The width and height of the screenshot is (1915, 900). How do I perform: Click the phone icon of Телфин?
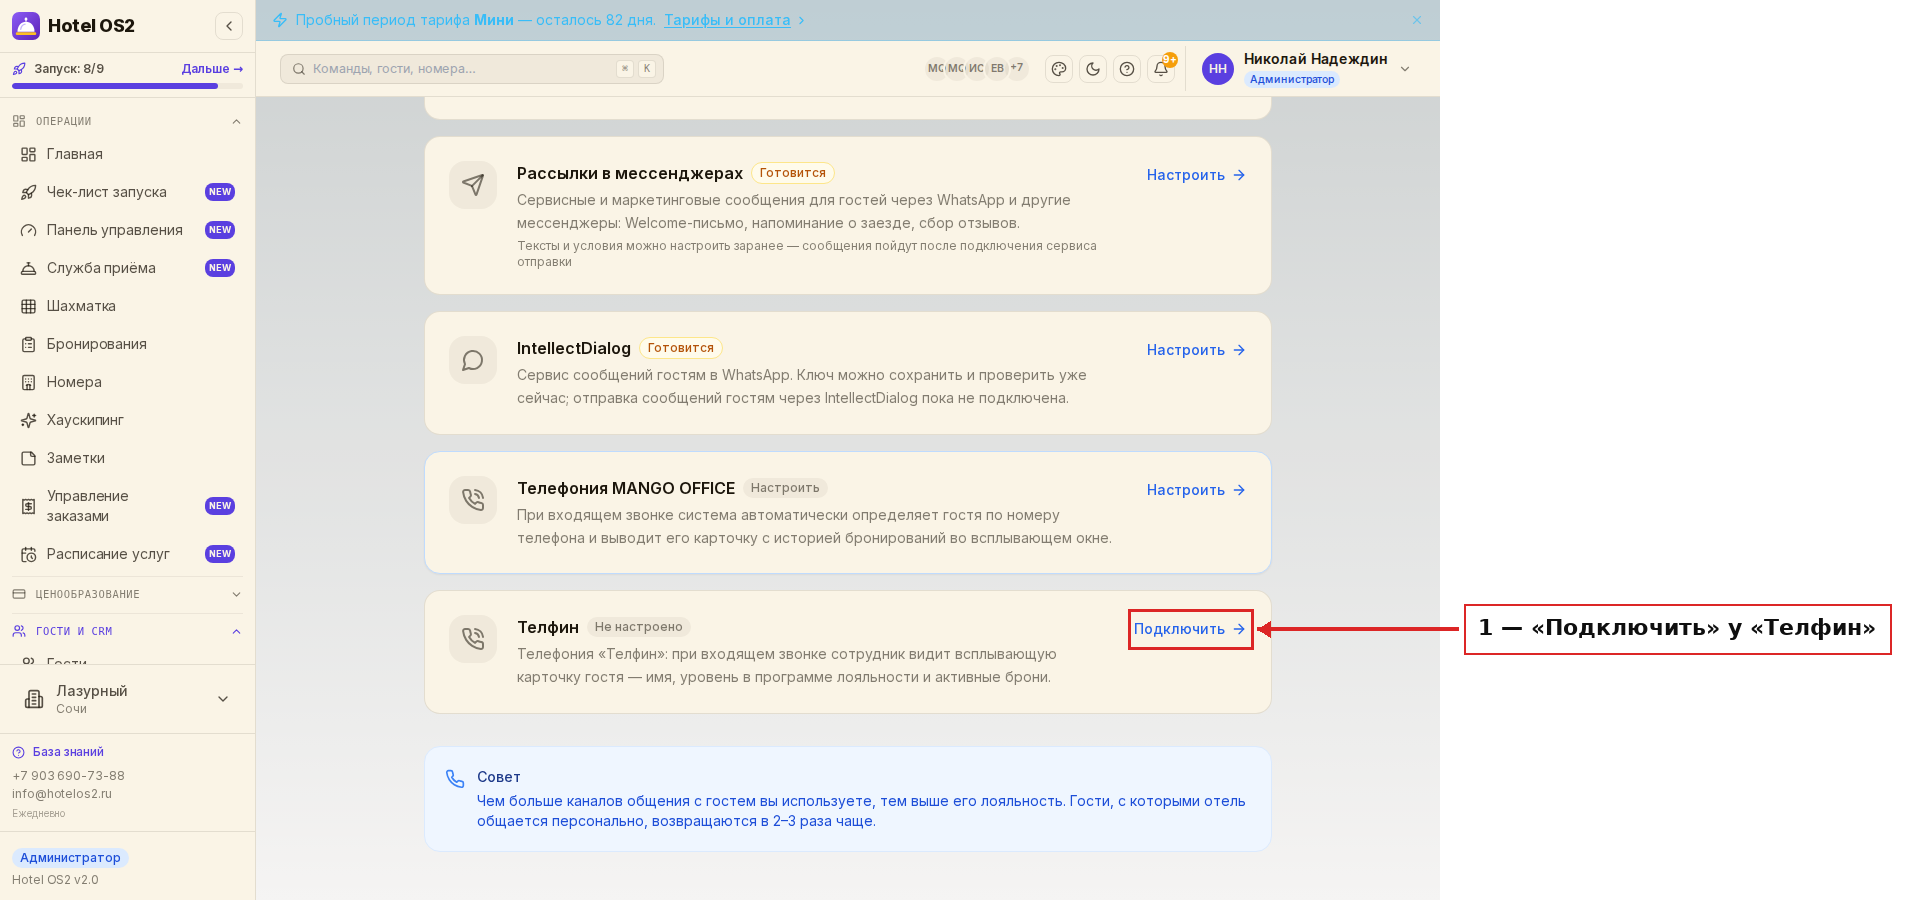coord(473,639)
